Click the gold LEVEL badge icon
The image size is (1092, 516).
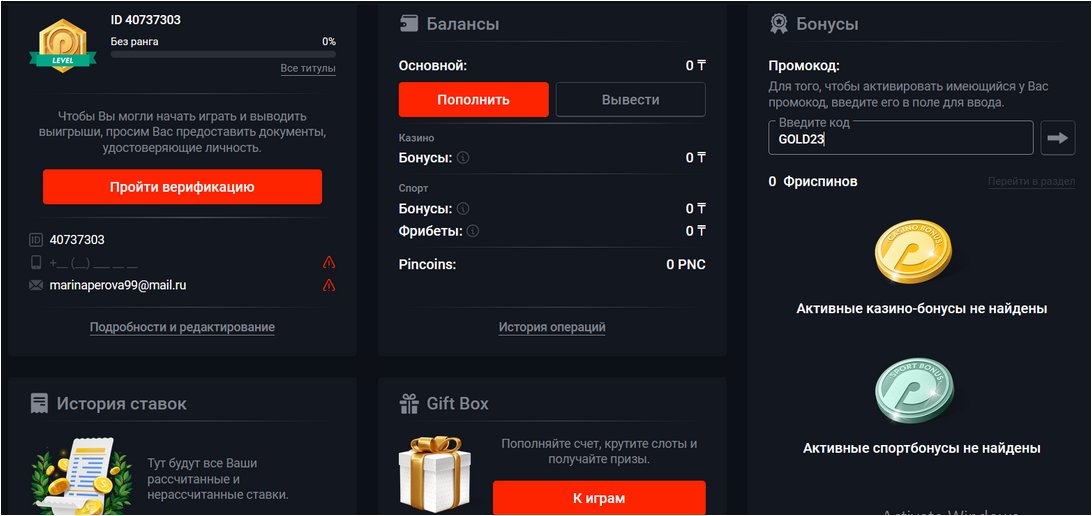pos(63,44)
